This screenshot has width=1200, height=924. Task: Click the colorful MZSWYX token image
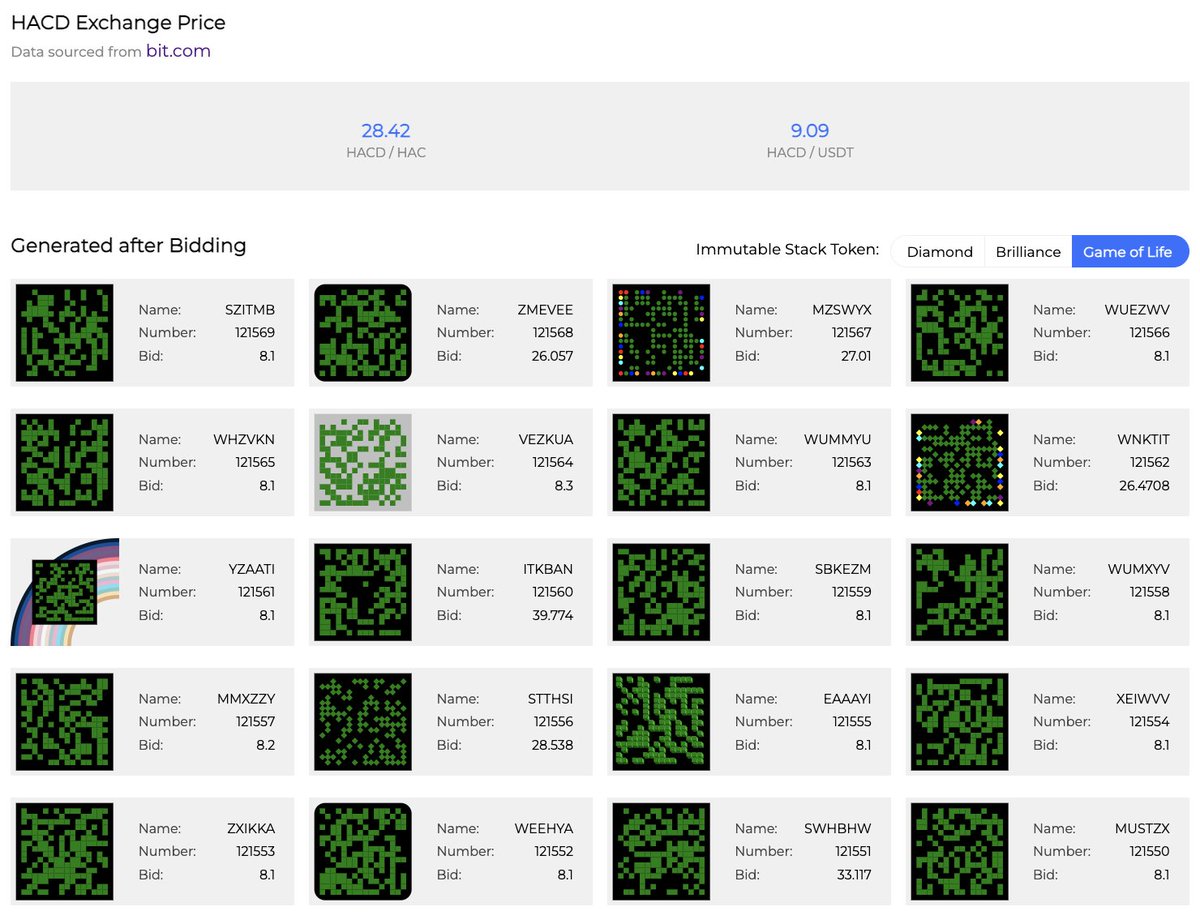point(663,333)
